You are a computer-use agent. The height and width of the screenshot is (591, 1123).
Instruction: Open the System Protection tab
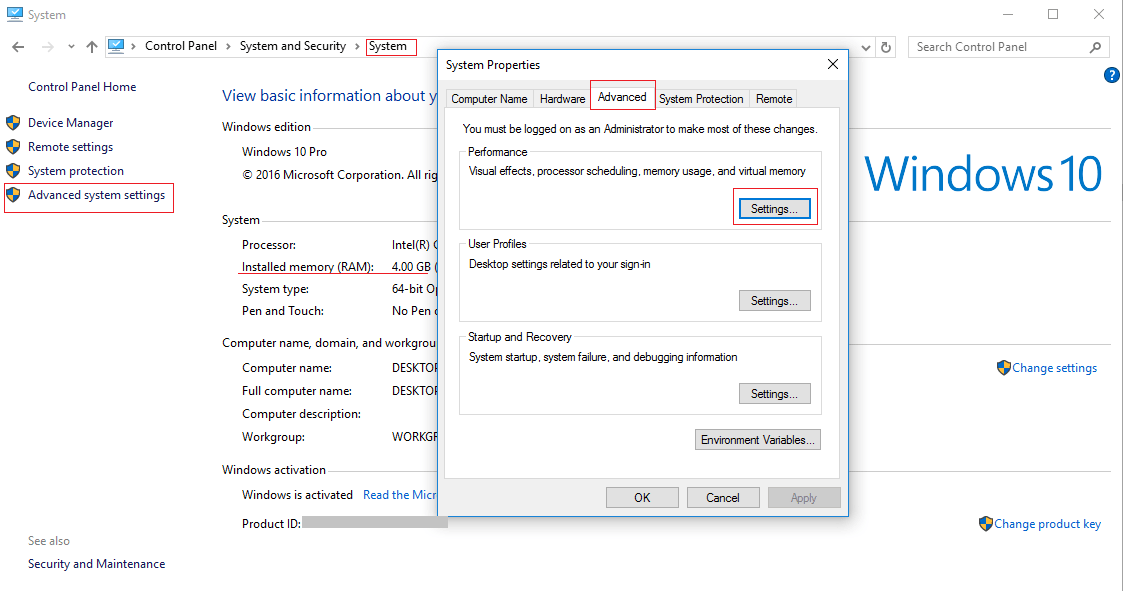pyautogui.click(x=700, y=99)
